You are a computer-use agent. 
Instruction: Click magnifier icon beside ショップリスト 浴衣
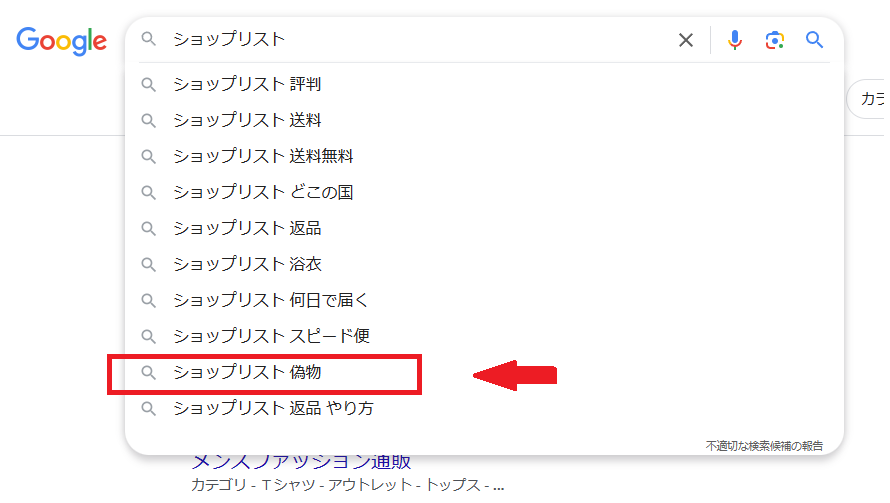(x=149, y=265)
